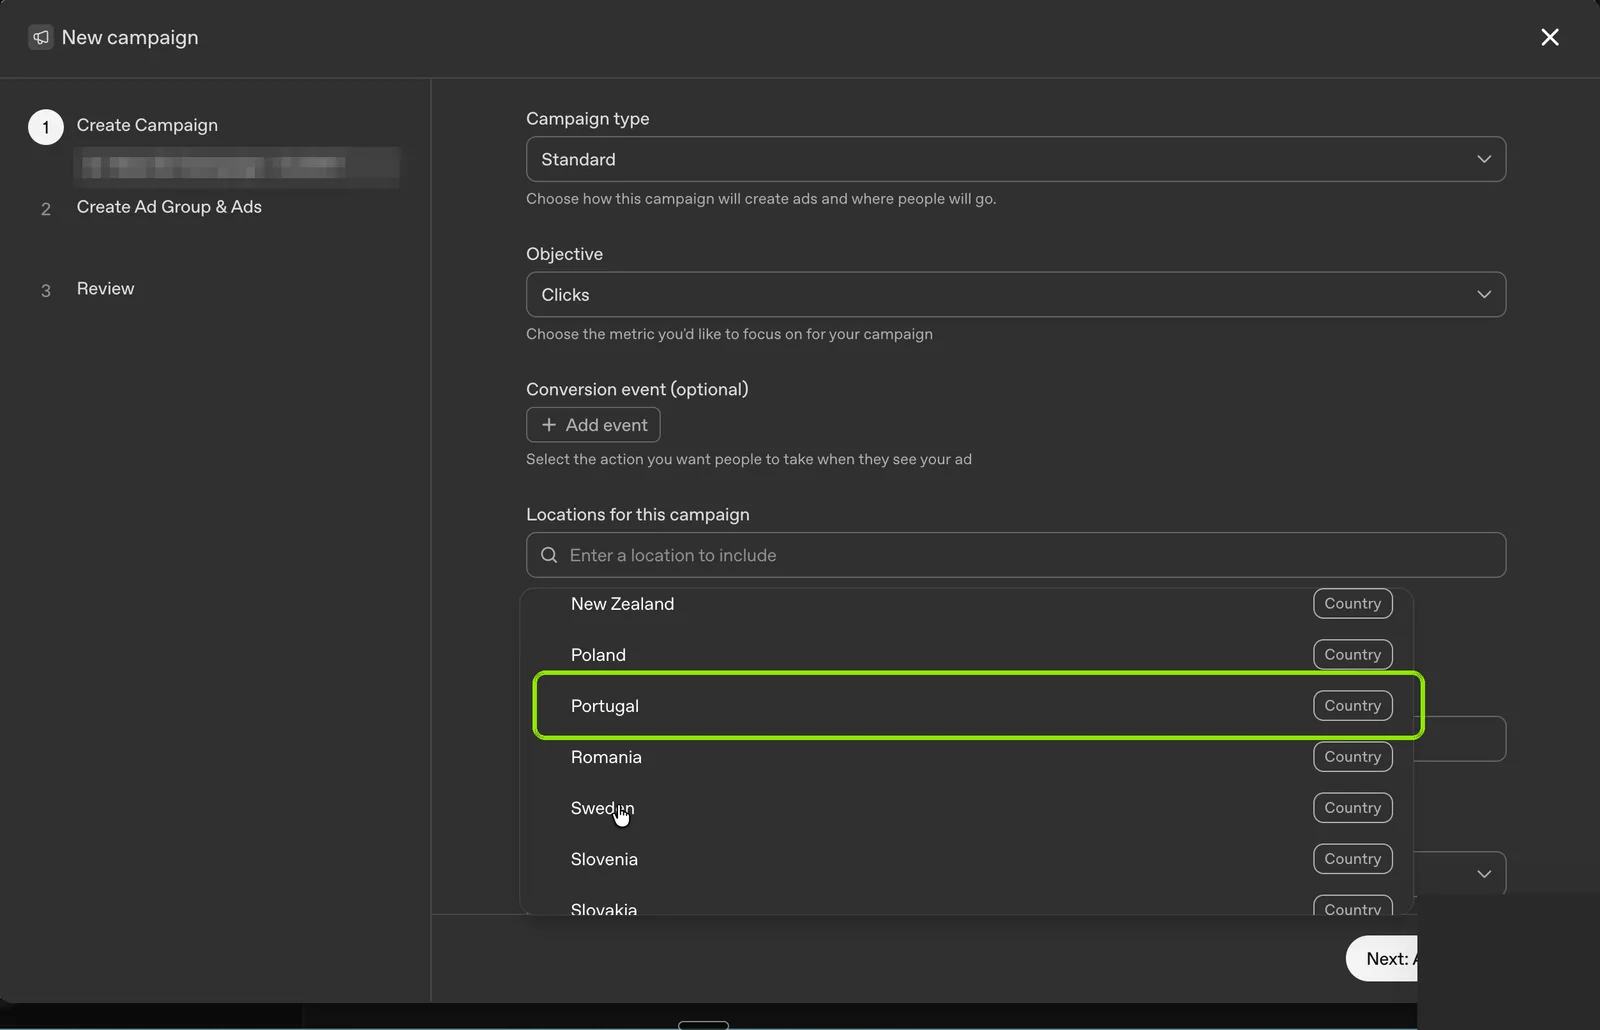Select New Zealand from the location list
The image size is (1600, 1030).
tap(967, 604)
